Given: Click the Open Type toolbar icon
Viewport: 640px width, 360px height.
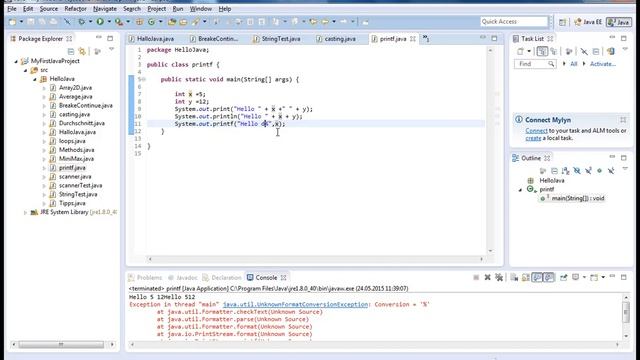Looking at the screenshot, I should (172, 22).
